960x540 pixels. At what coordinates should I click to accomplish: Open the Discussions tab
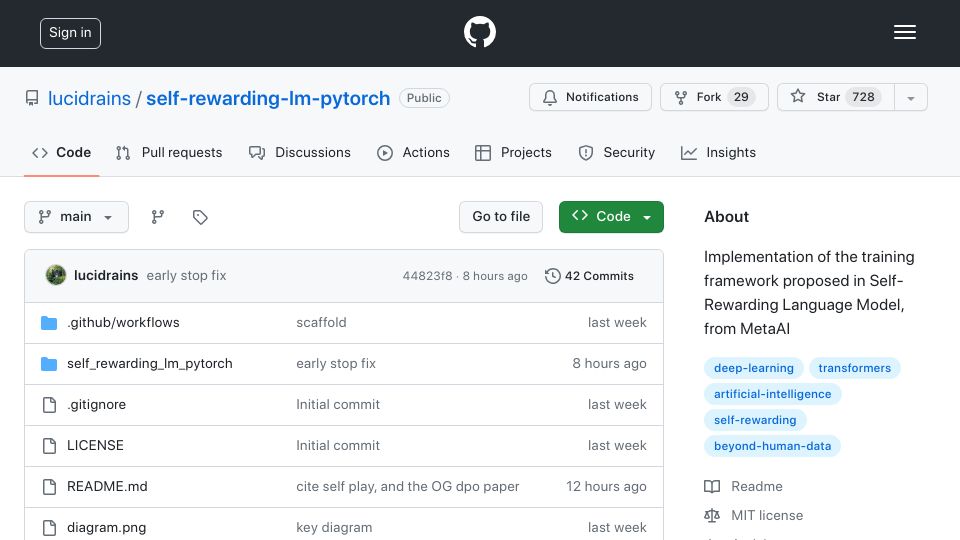(300, 152)
